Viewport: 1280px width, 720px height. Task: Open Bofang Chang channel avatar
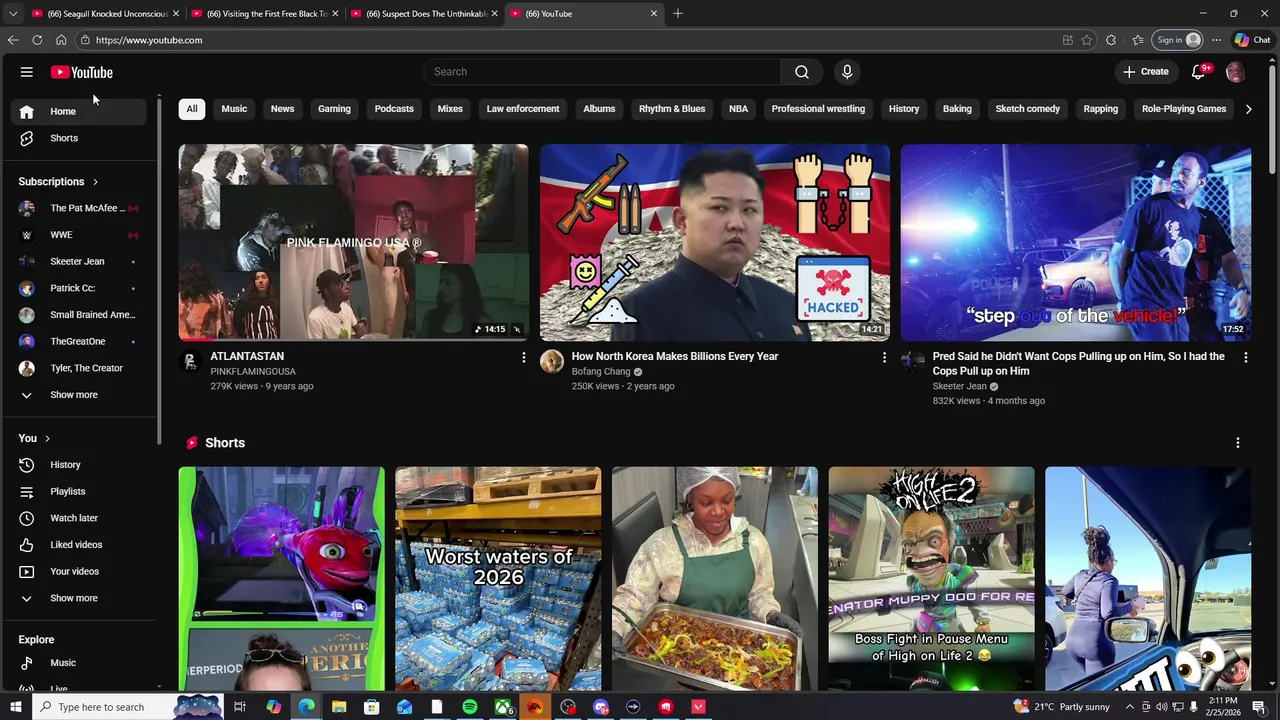point(552,362)
